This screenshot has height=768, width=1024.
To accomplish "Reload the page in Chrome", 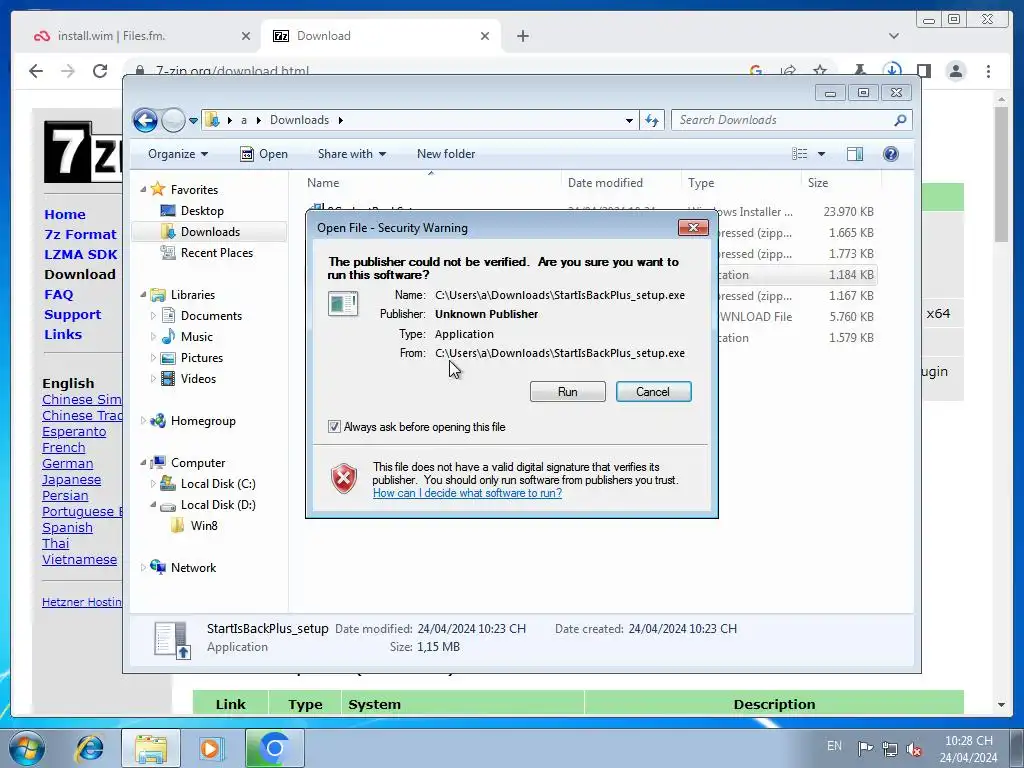I will pos(100,71).
